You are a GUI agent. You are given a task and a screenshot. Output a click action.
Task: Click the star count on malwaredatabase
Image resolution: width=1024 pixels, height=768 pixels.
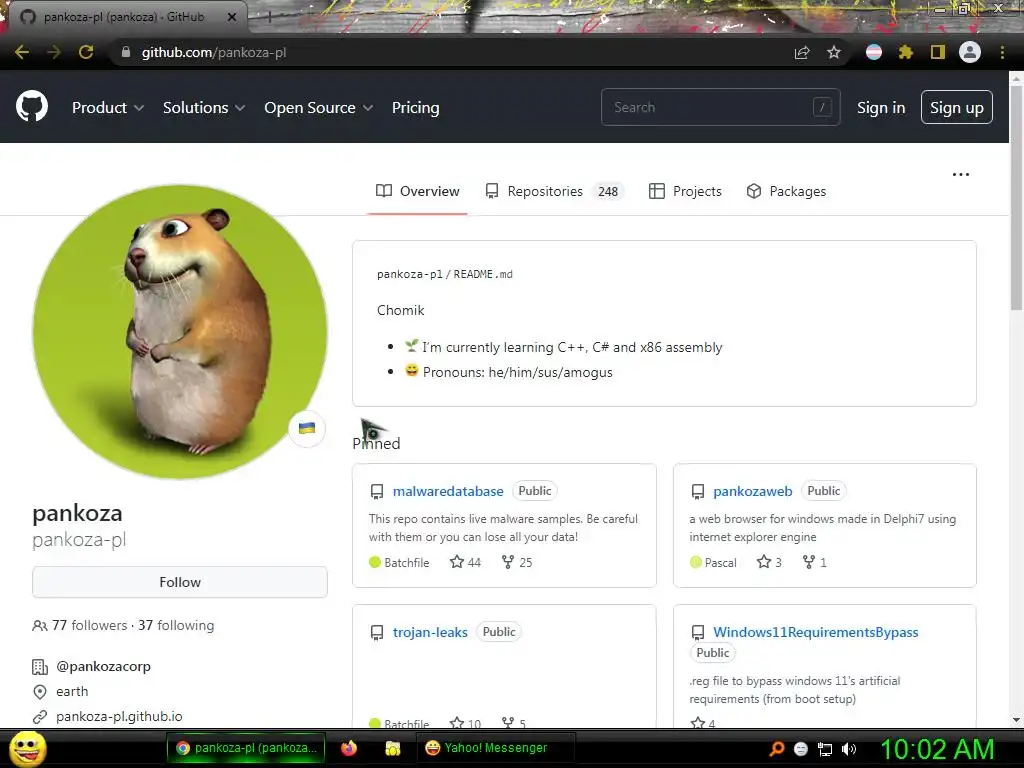coord(466,562)
